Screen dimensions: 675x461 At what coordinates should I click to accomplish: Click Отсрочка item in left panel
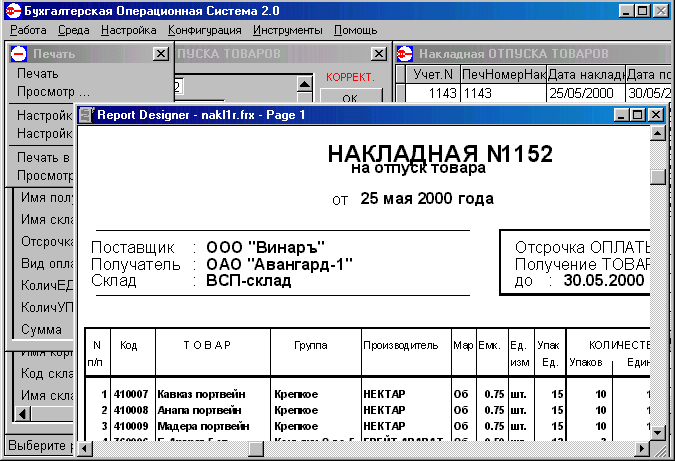point(47,241)
